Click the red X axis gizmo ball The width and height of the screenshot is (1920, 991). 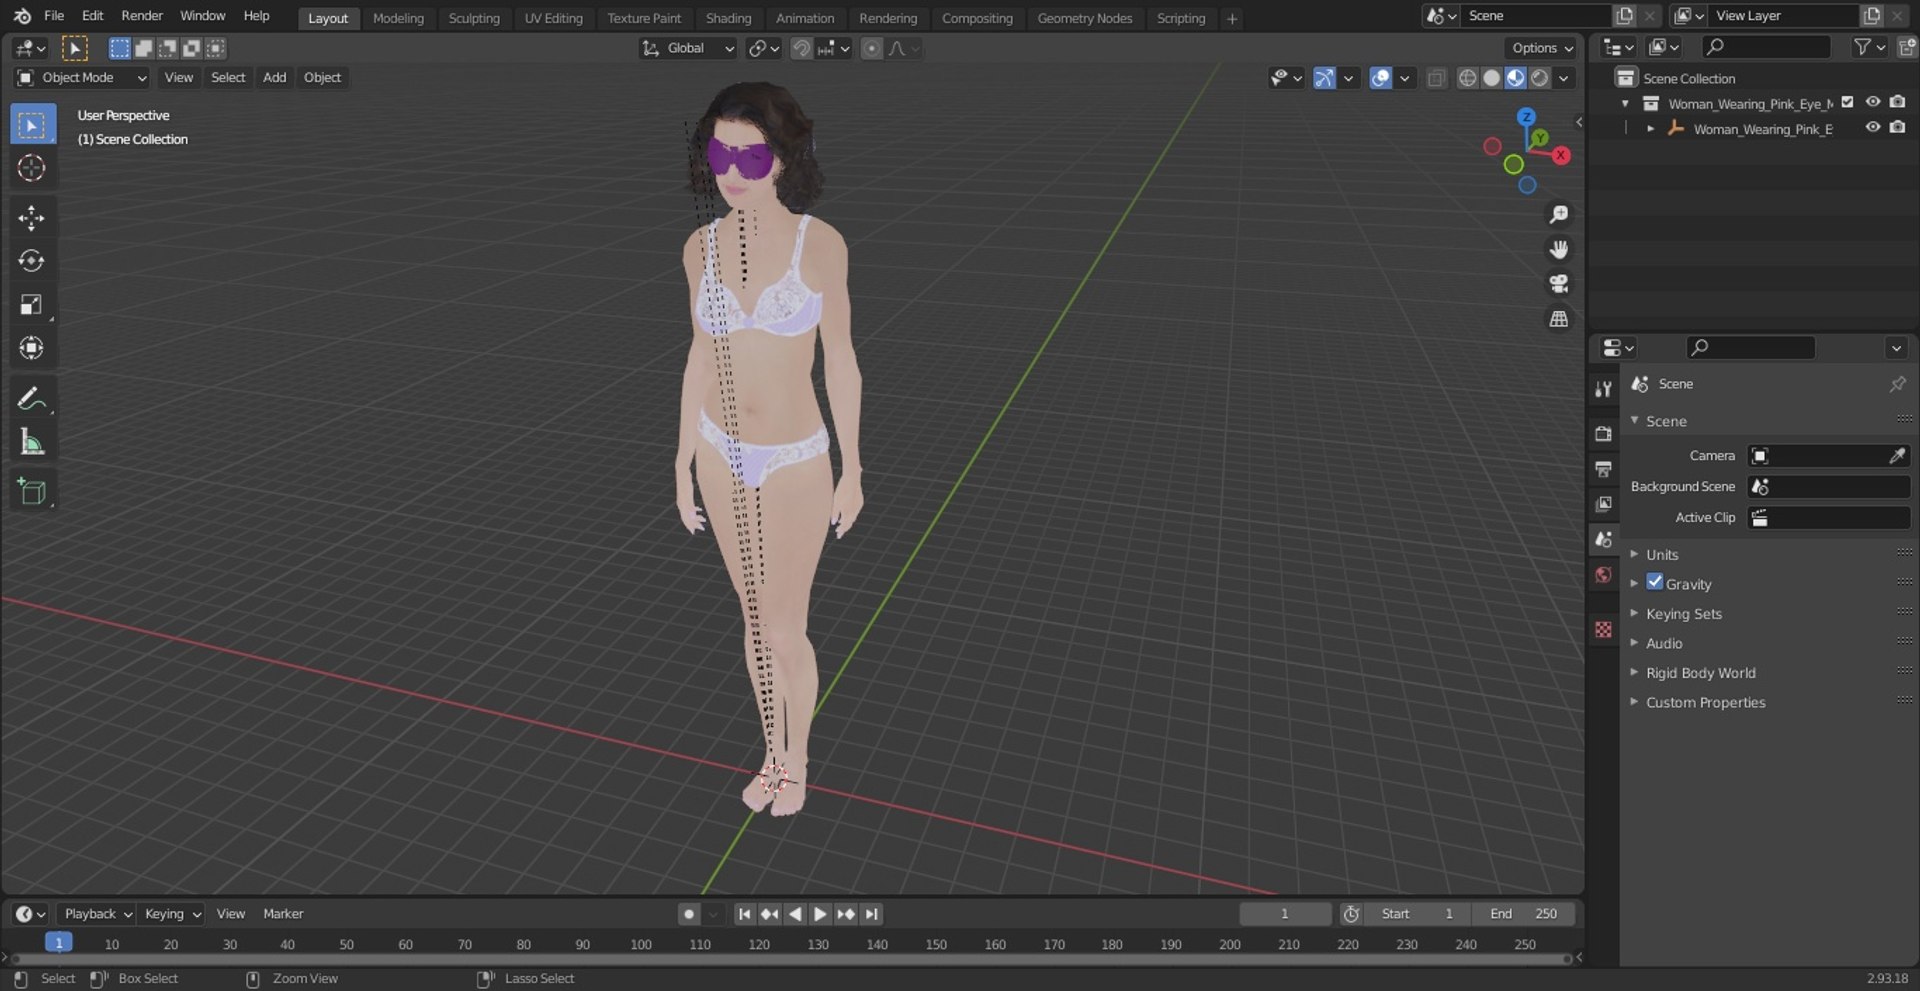(1561, 155)
